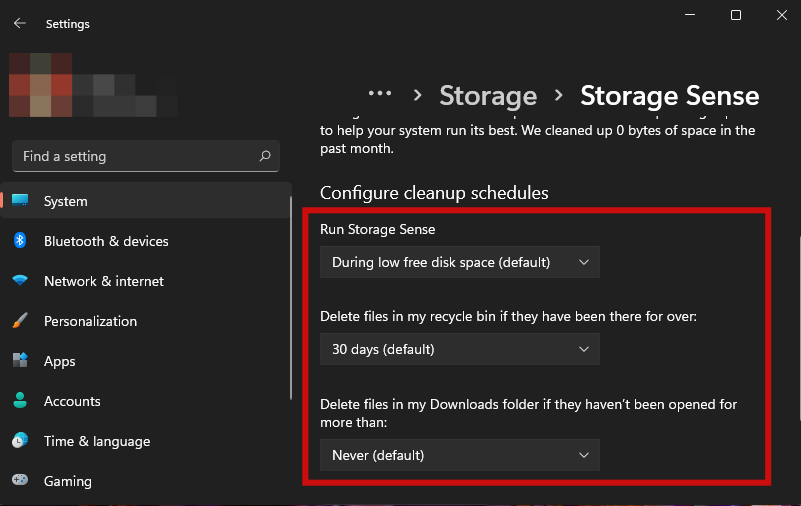This screenshot has width=801, height=506.
Task: Click the Time & language globe icon
Action: 20,441
